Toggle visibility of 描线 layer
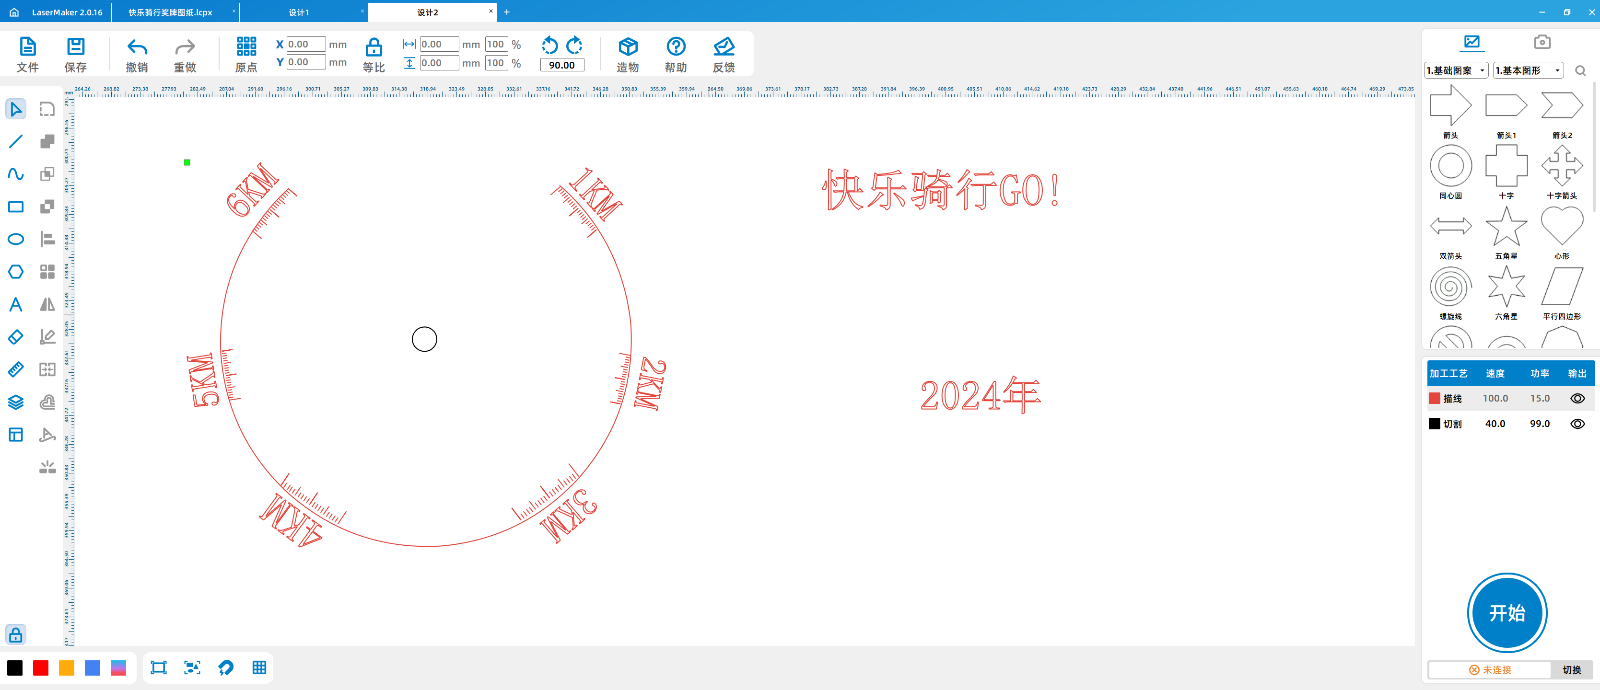Viewport: 1600px width, 690px height. tap(1577, 398)
